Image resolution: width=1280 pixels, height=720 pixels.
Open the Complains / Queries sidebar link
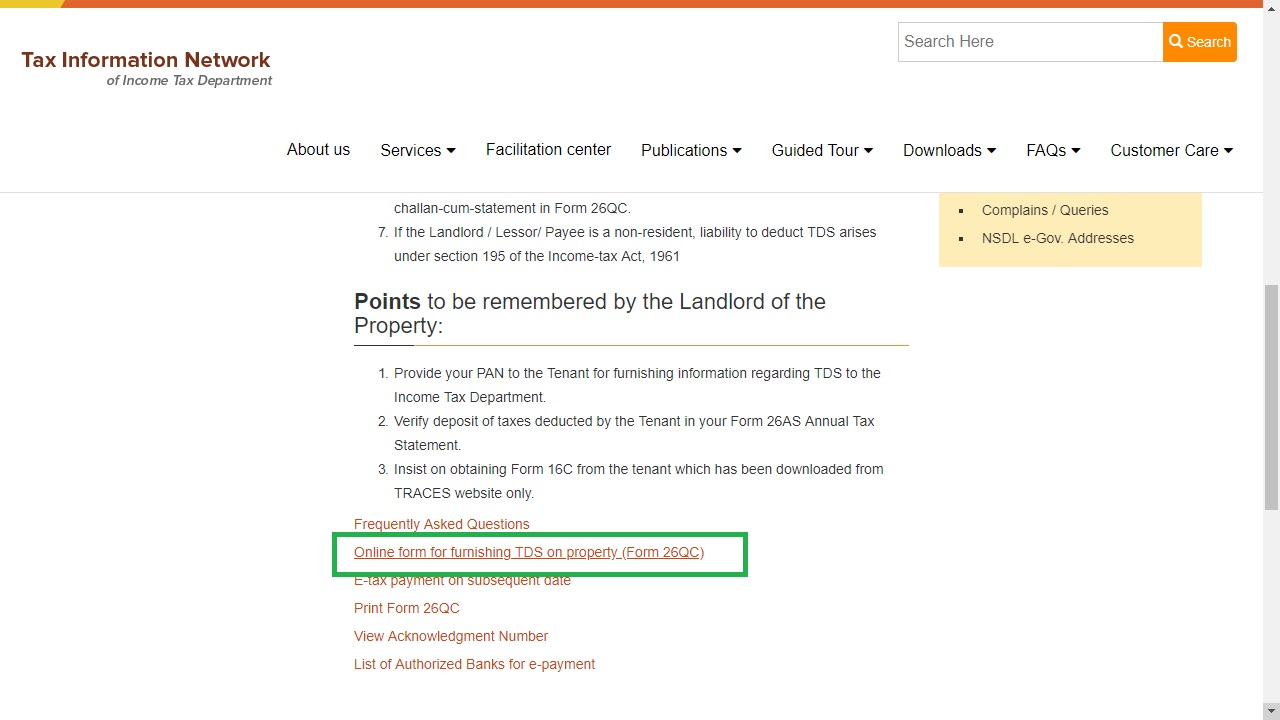tap(1045, 210)
